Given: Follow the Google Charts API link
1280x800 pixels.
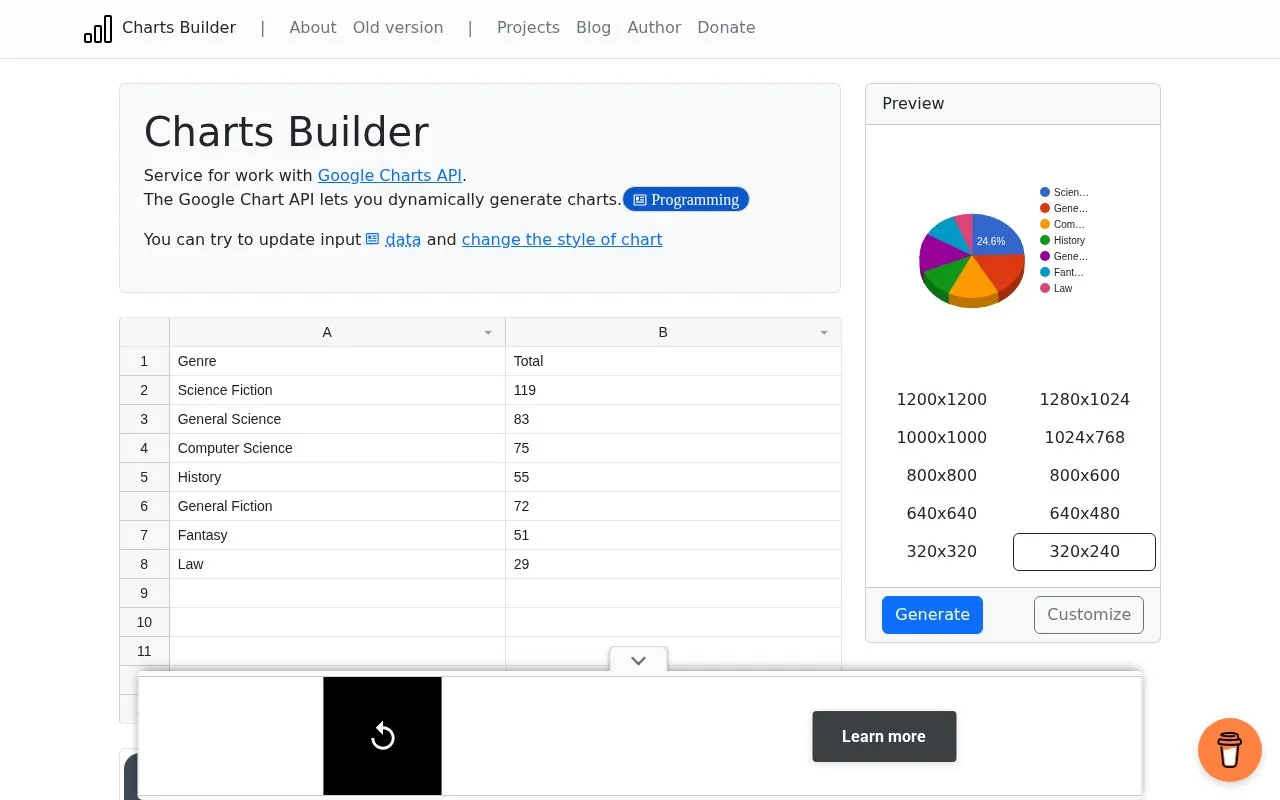Looking at the screenshot, I should (x=390, y=175).
